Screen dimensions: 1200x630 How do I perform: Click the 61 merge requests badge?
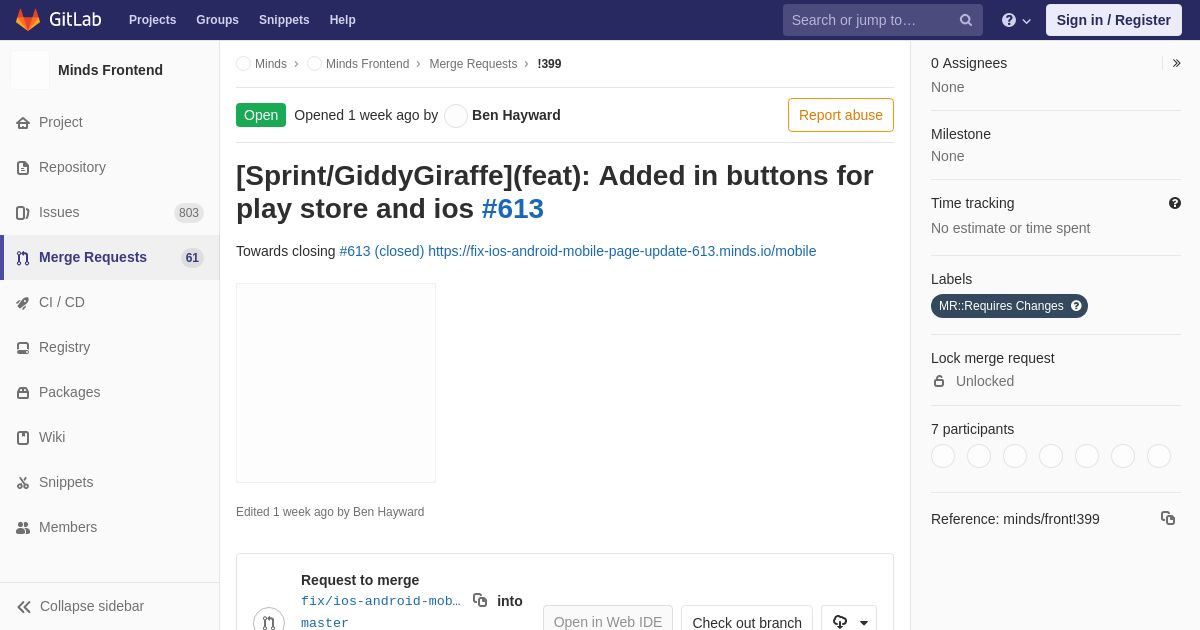[192, 258]
